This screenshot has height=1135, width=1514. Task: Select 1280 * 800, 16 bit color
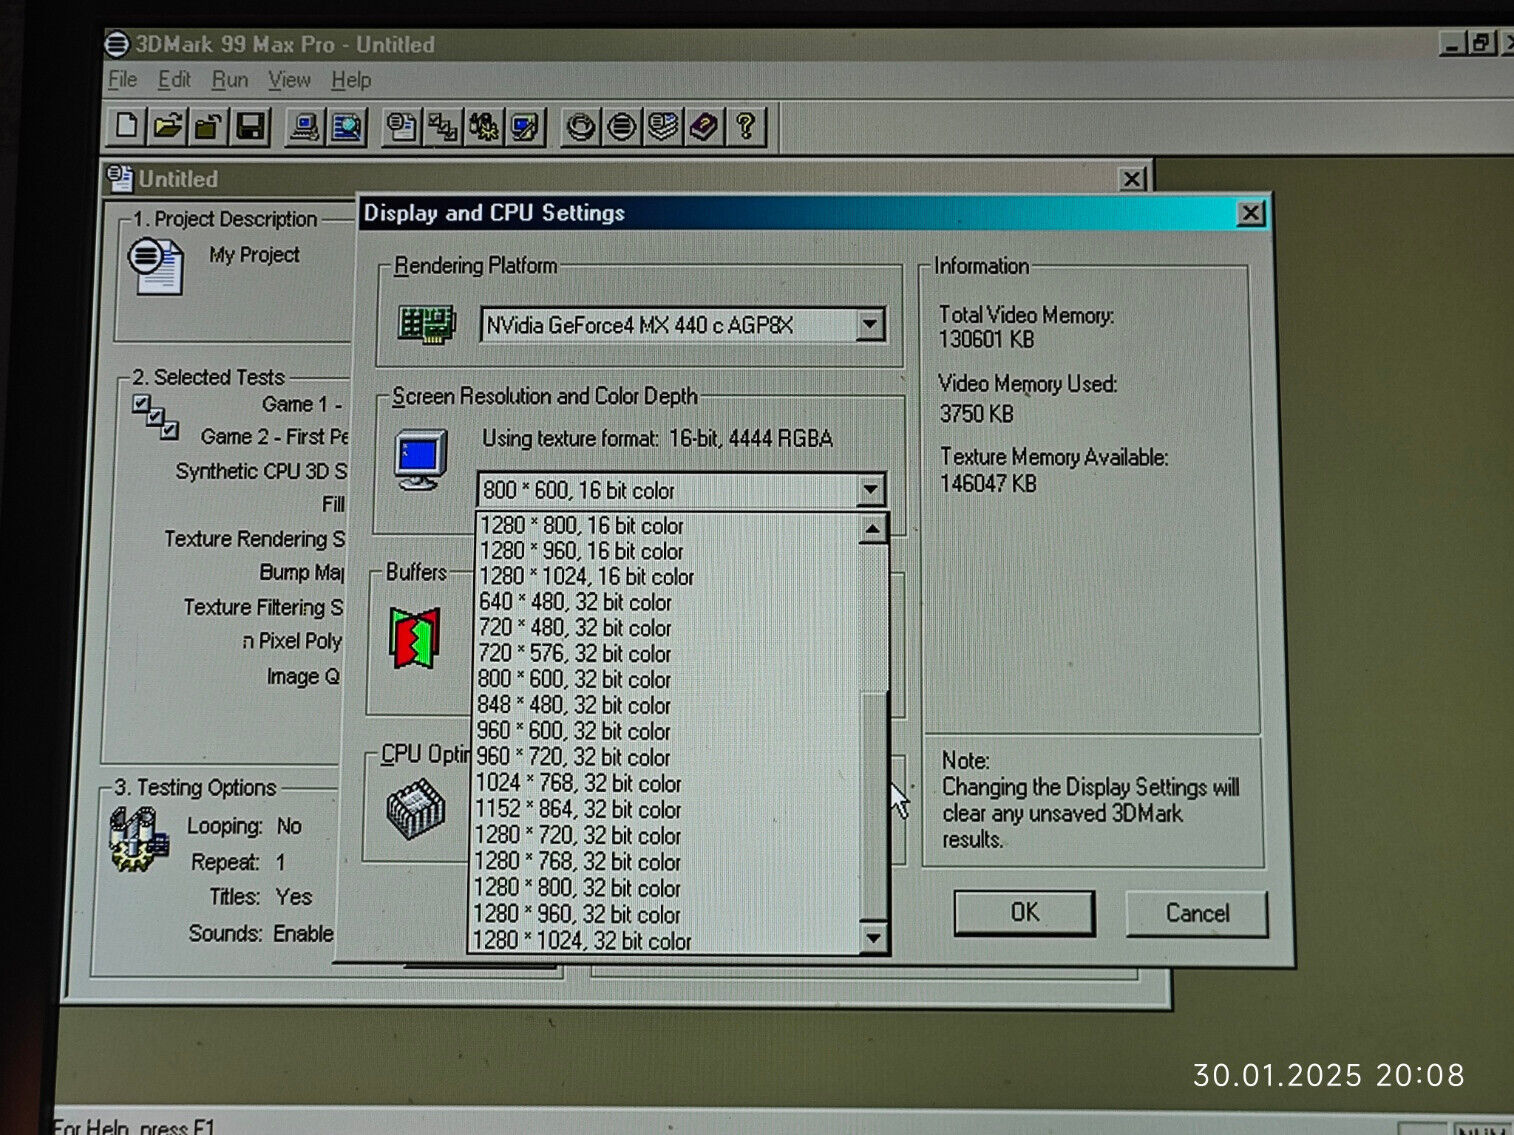tap(668, 525)
